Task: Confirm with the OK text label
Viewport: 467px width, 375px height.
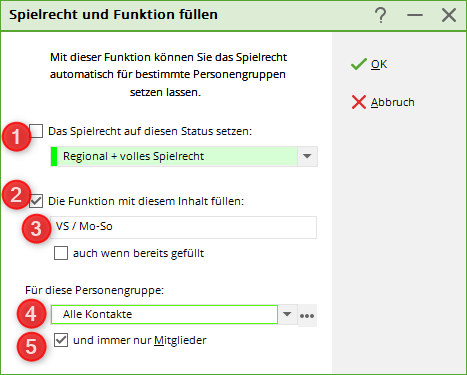Action: pyautogui.click(x=379, y=64)
